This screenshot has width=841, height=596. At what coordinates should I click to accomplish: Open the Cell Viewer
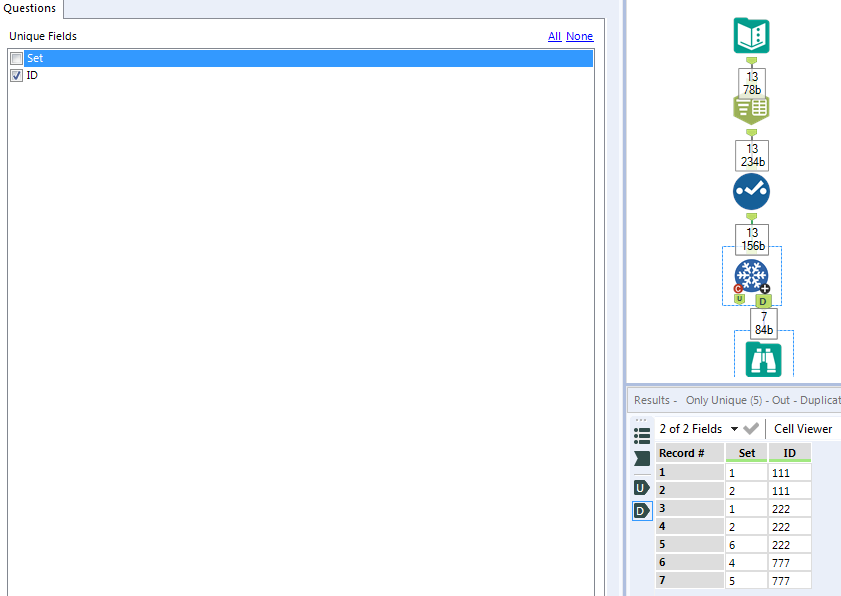[803, 428]
